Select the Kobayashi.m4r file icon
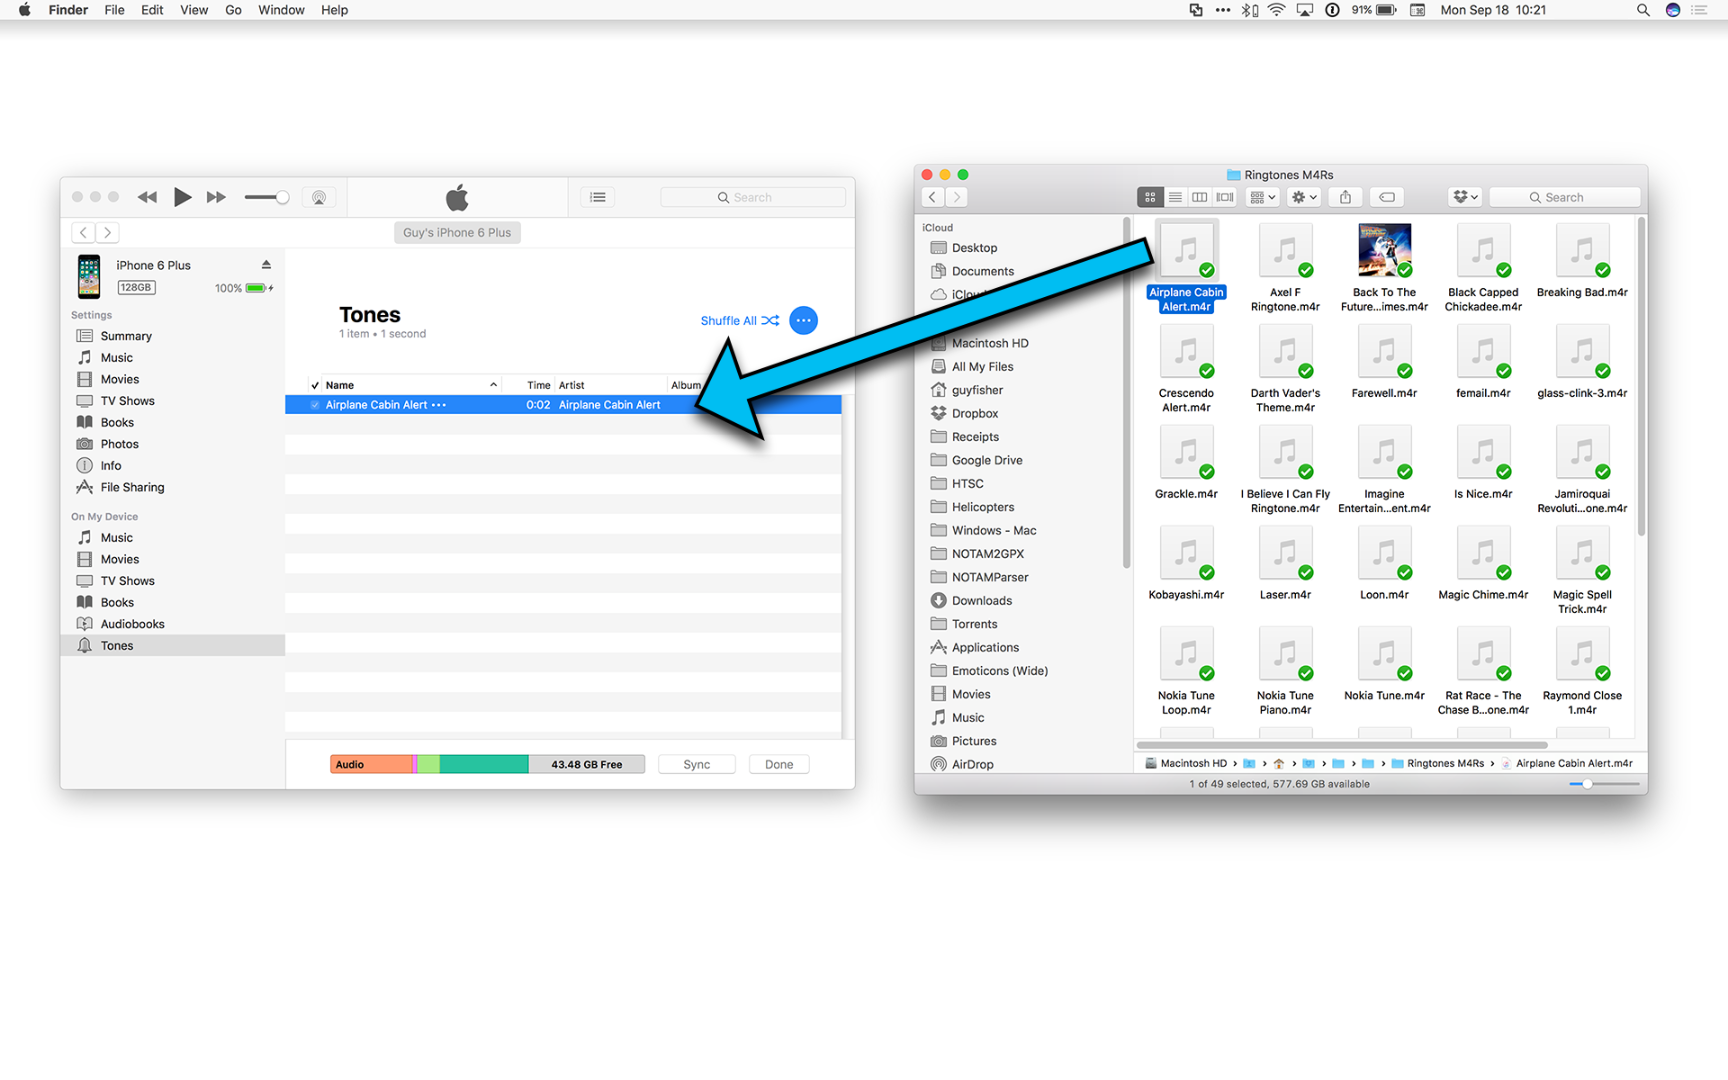This screenshot has width=1728, height=1080. tap(1186, 552)
